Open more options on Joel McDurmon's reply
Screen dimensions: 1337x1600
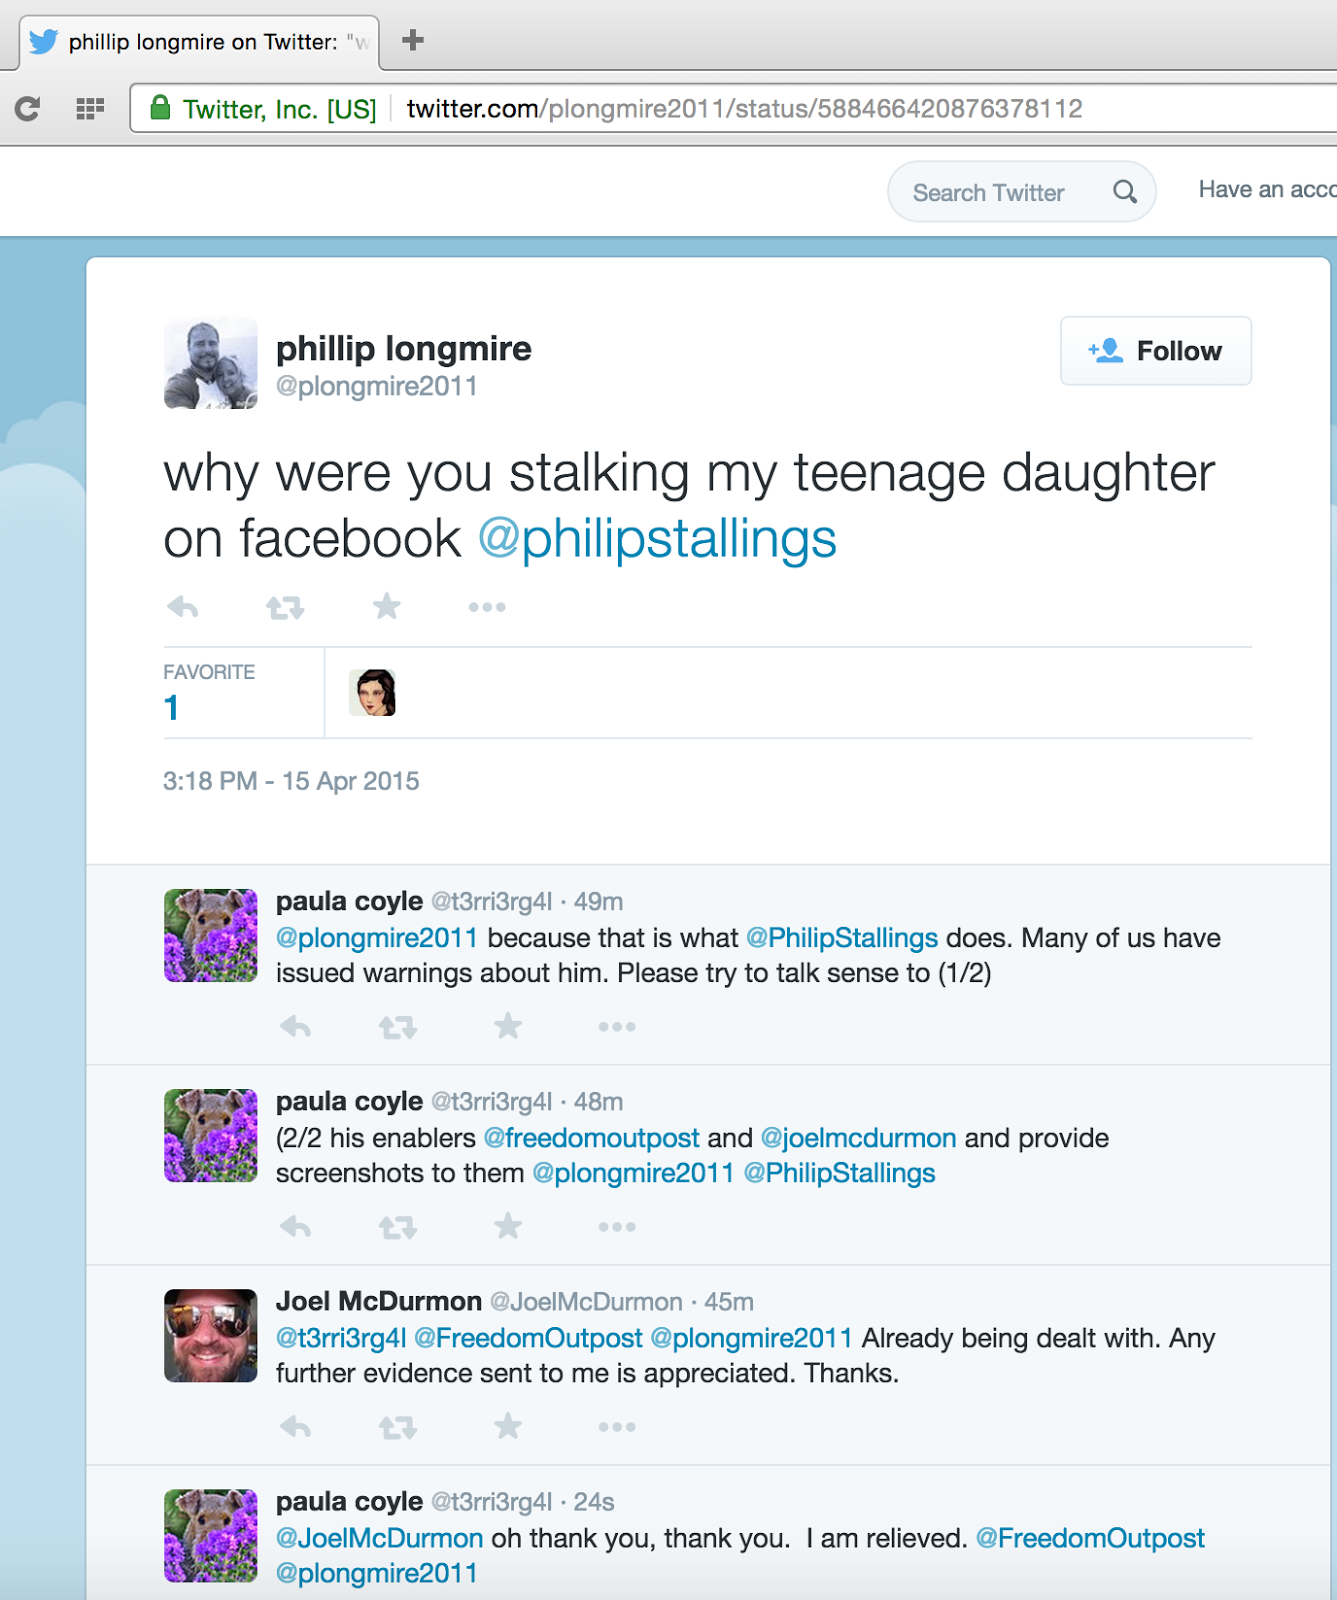tap(617, 1427)
